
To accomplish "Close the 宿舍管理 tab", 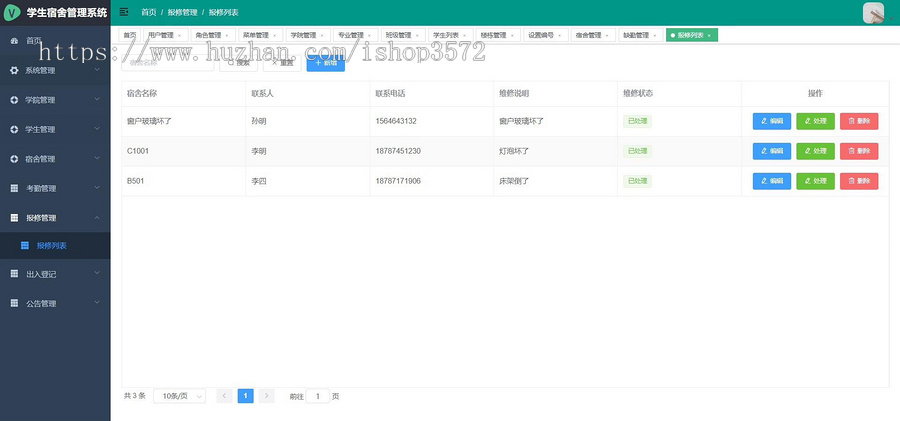I will [x=607, y=36].
